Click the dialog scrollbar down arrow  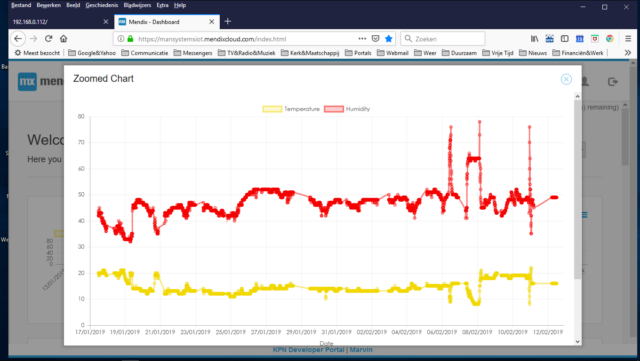pyautogui.click(x=577, y=341)
